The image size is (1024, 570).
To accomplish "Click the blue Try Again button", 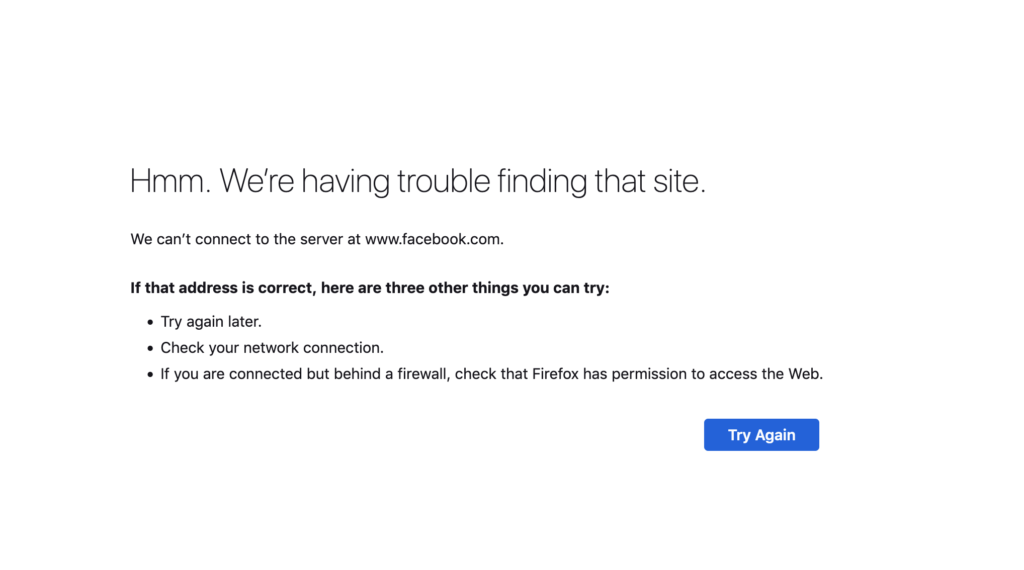I will (x=761, y=435).
